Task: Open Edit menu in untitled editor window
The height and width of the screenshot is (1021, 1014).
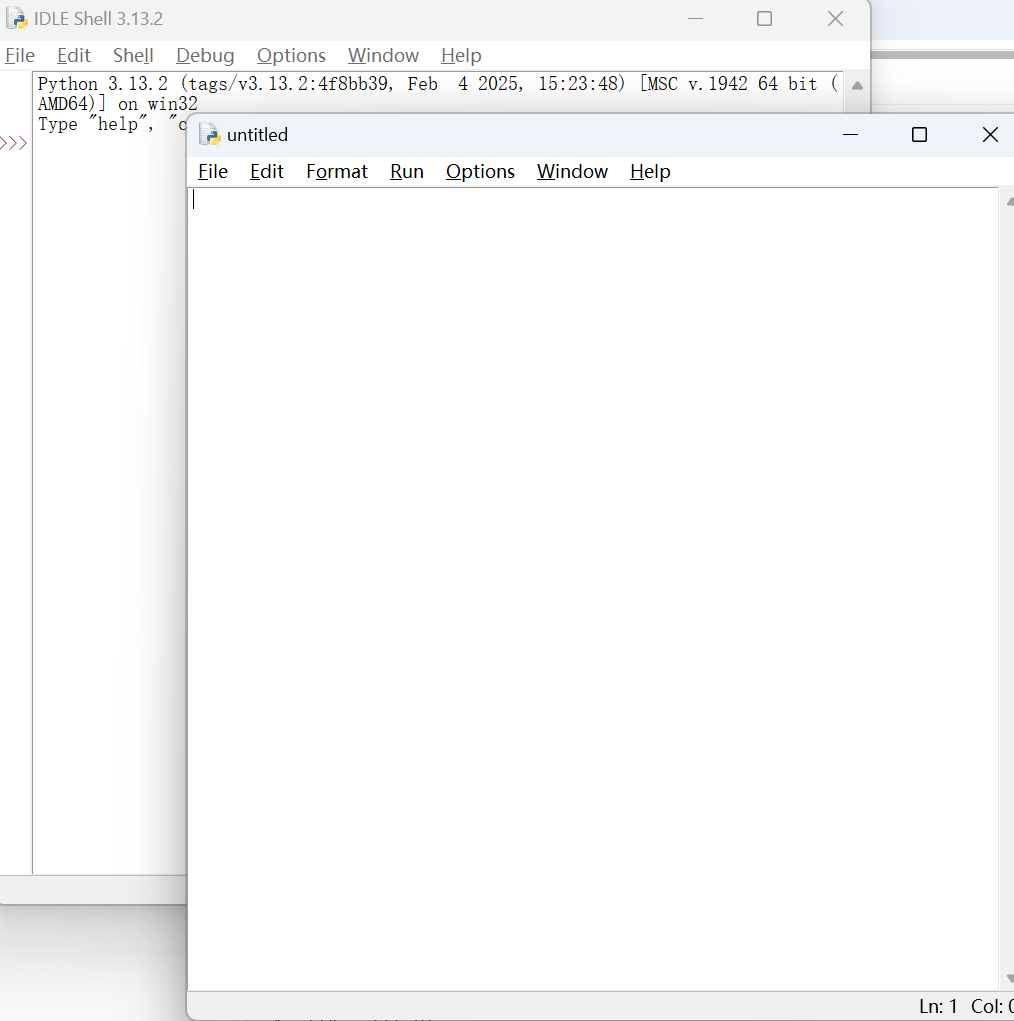Action: 266,171
